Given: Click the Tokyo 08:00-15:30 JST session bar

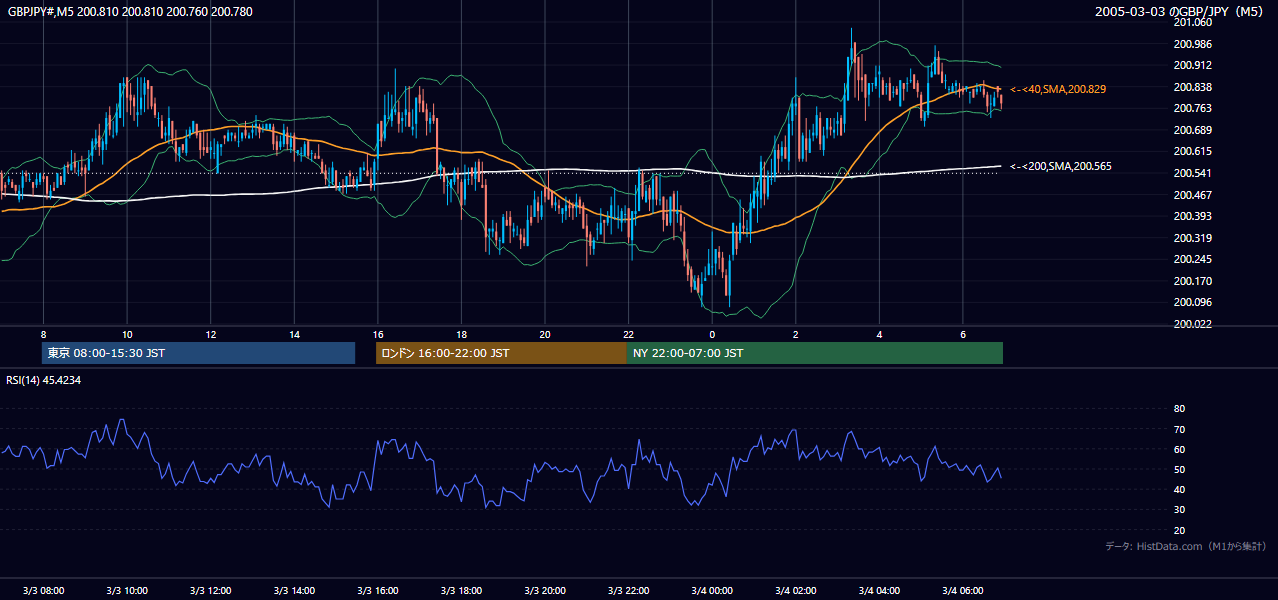Looking at the screenshot, I should 198,353.
